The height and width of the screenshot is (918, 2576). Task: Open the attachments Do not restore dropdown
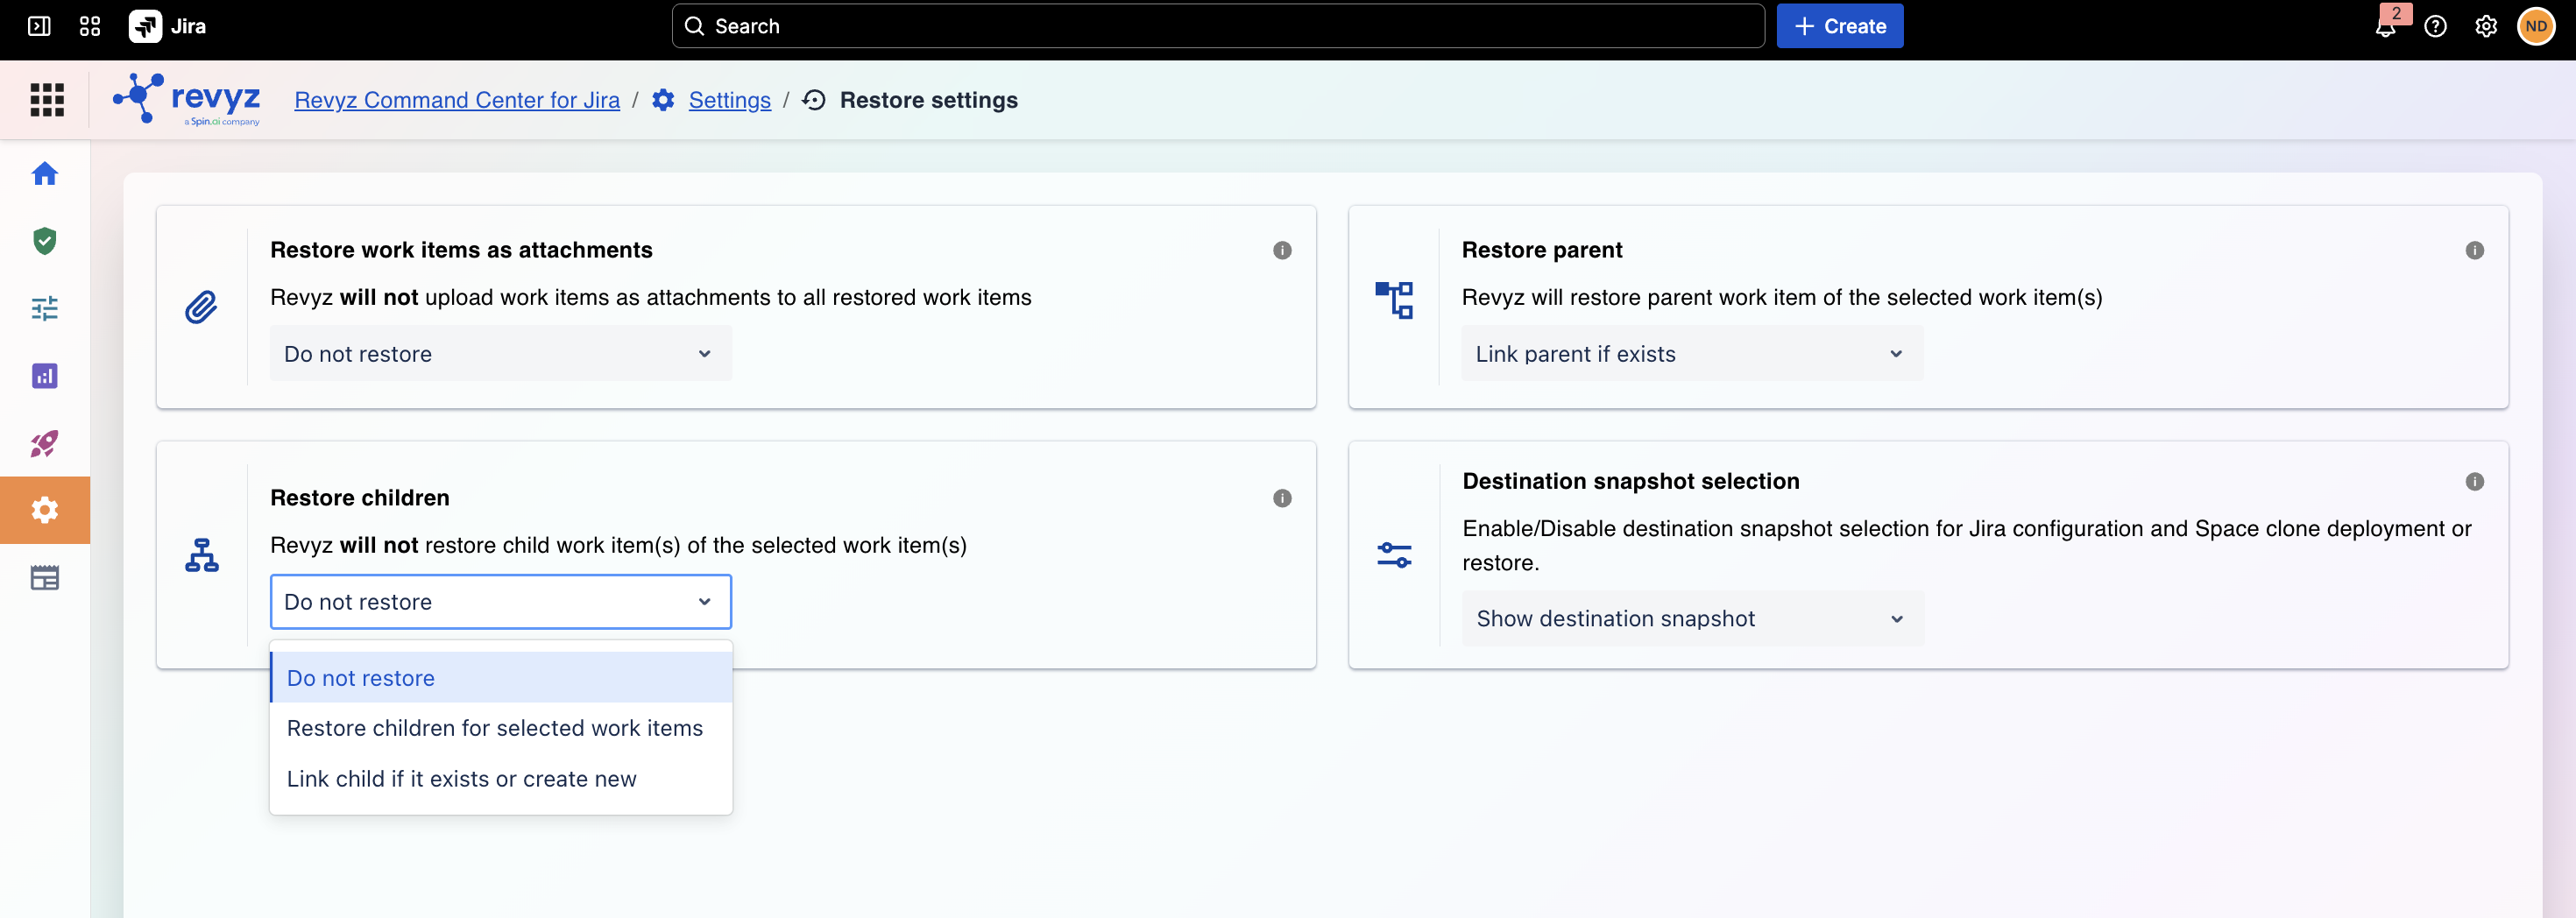pyautogui.click(x=501, y=354)
